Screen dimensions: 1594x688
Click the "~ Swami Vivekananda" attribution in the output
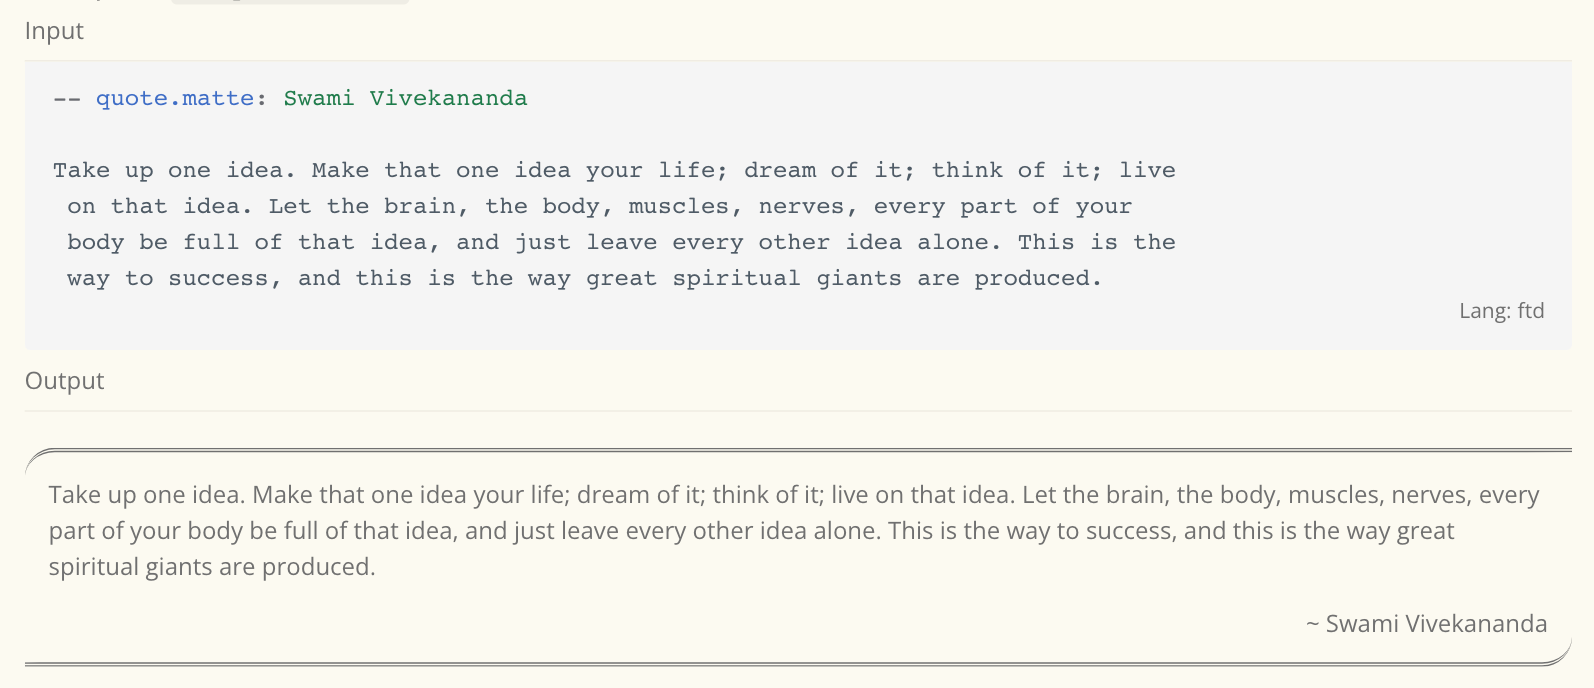click(1426, 624)
